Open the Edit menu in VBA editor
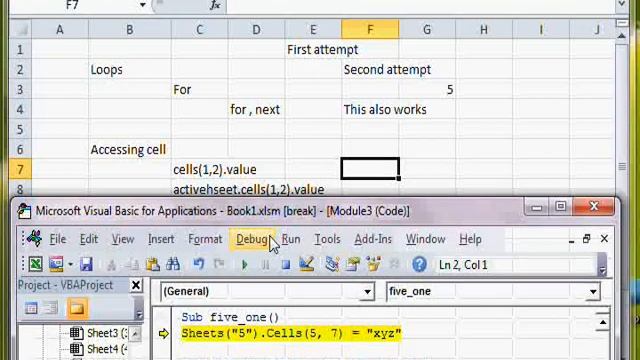Image resolution: width=640 pixels, height=360 pixels. [x=89, y=239]
